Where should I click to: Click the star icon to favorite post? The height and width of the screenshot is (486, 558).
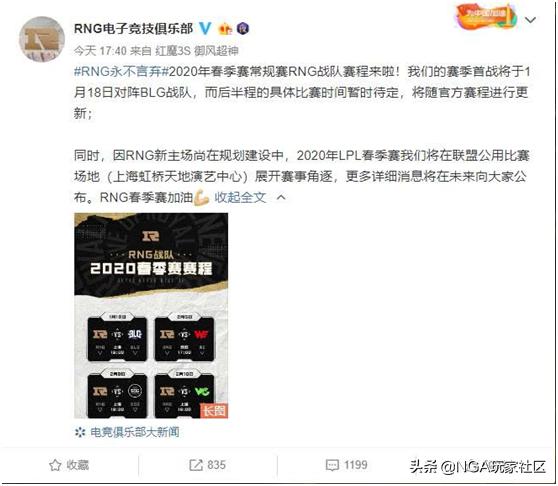55,465
